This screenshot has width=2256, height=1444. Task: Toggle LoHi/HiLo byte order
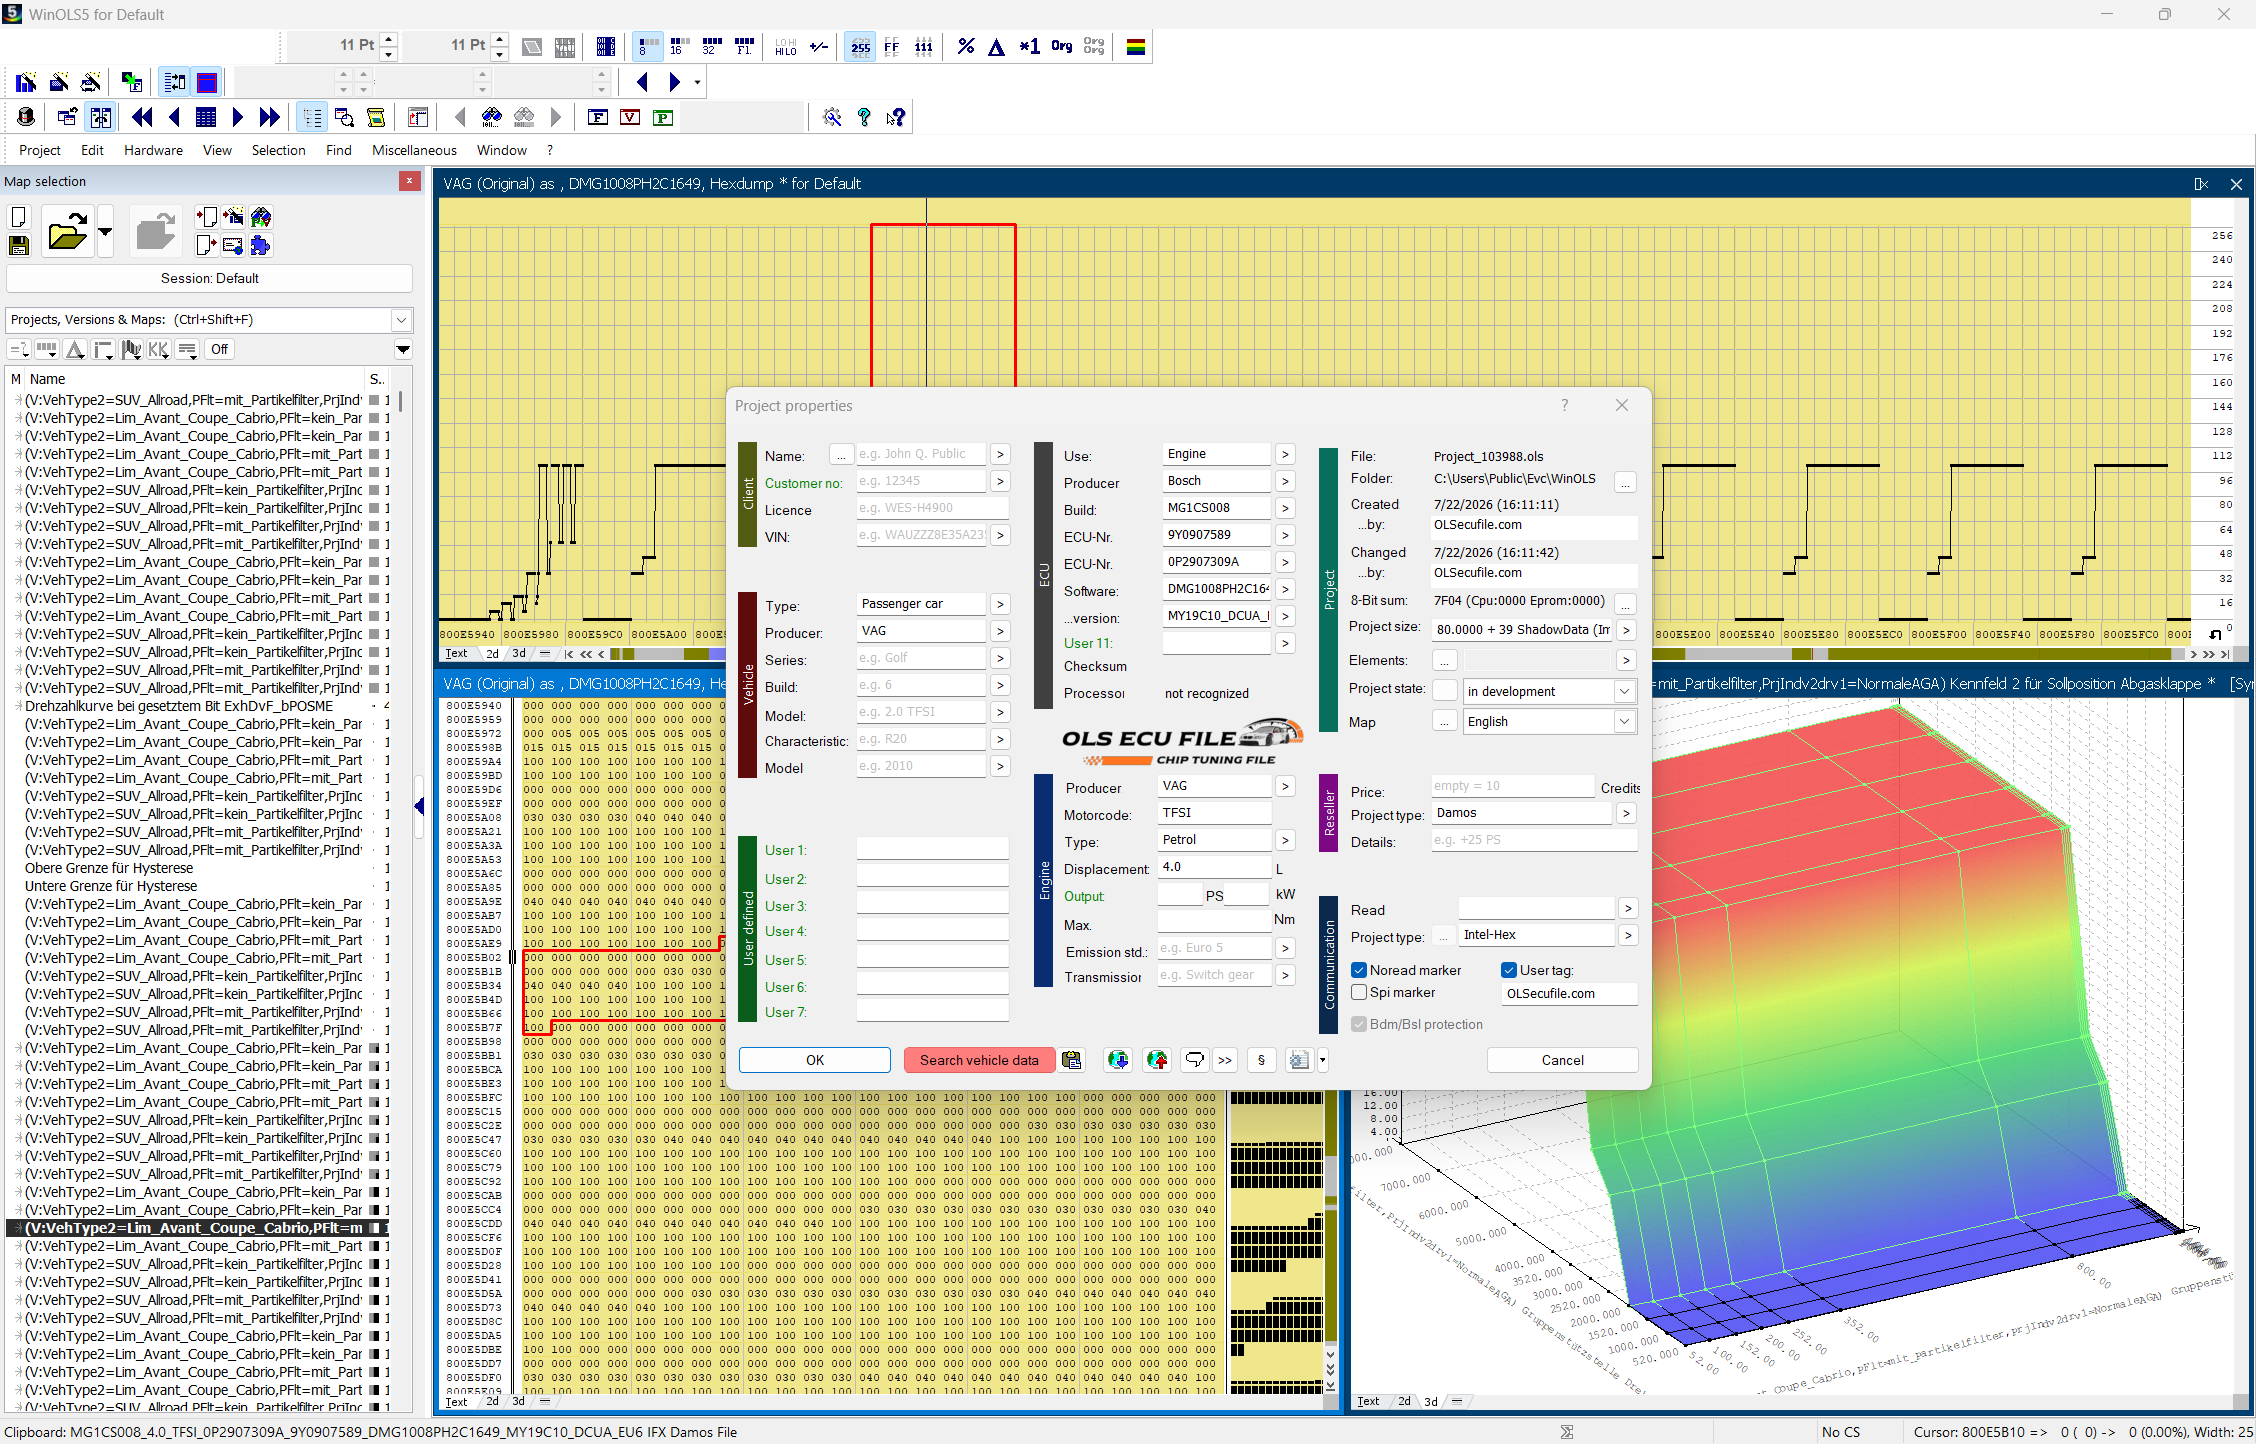[785, 46]
